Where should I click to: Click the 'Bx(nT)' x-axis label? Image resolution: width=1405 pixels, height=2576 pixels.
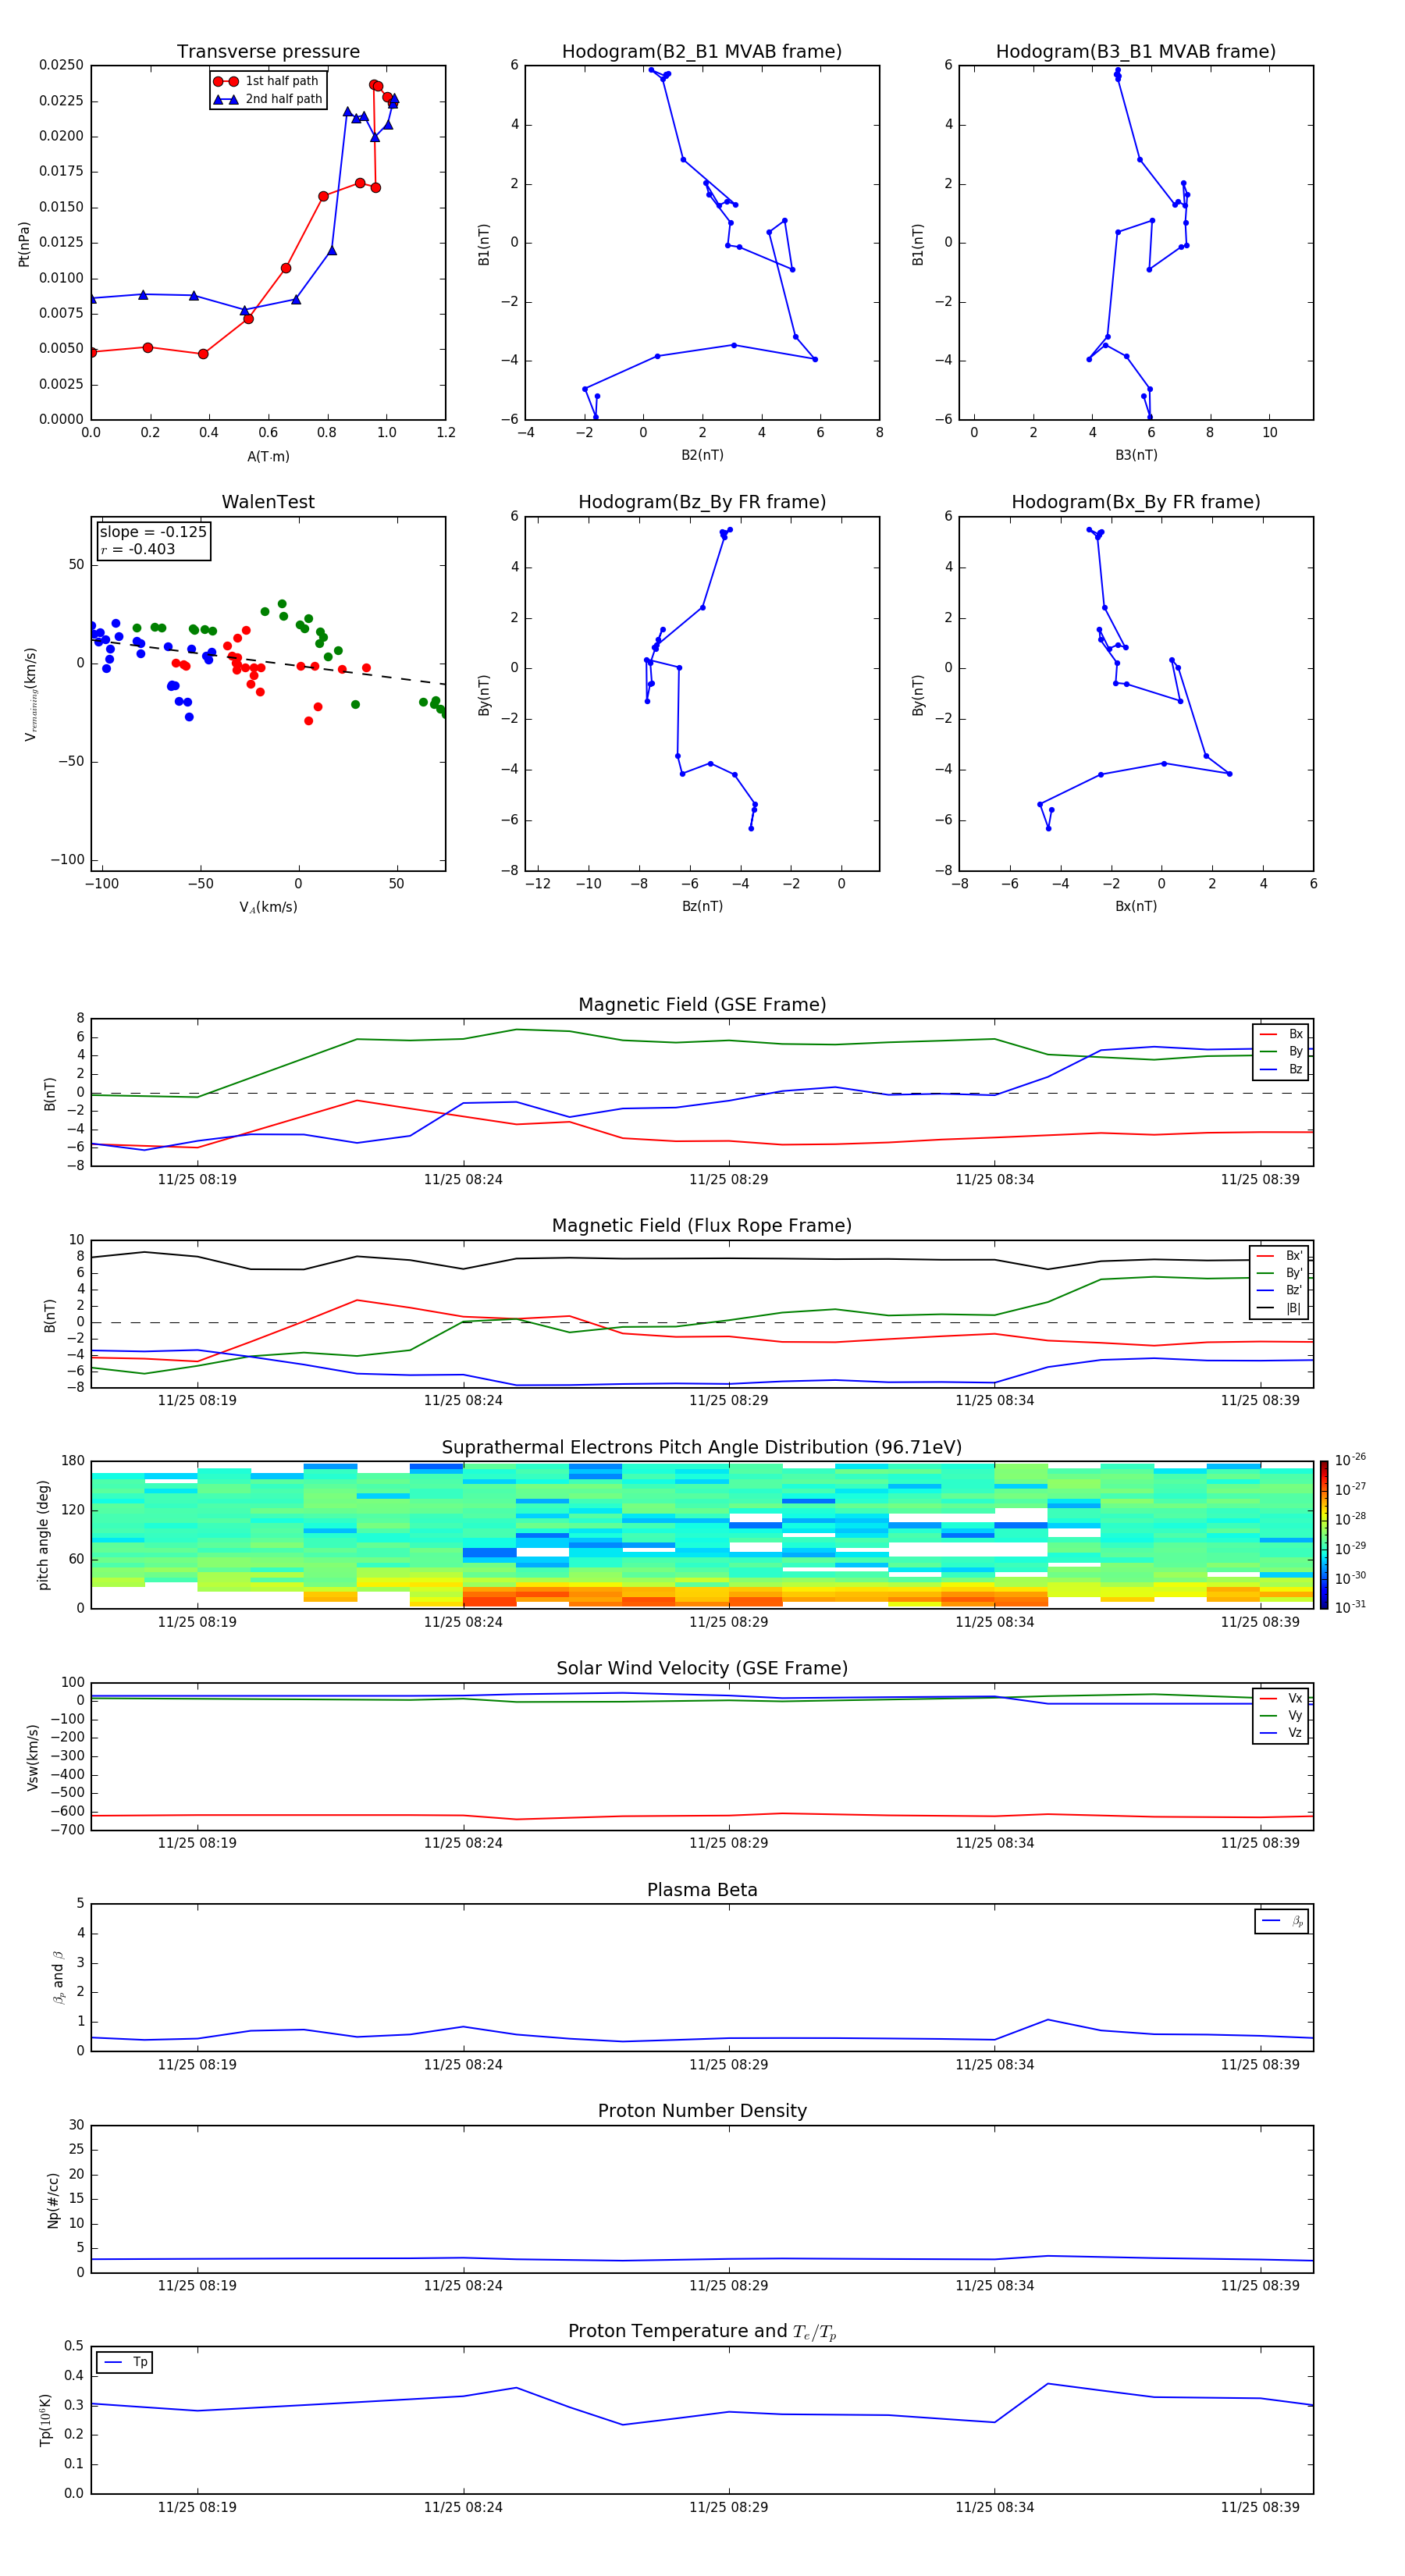[1136, 906]
